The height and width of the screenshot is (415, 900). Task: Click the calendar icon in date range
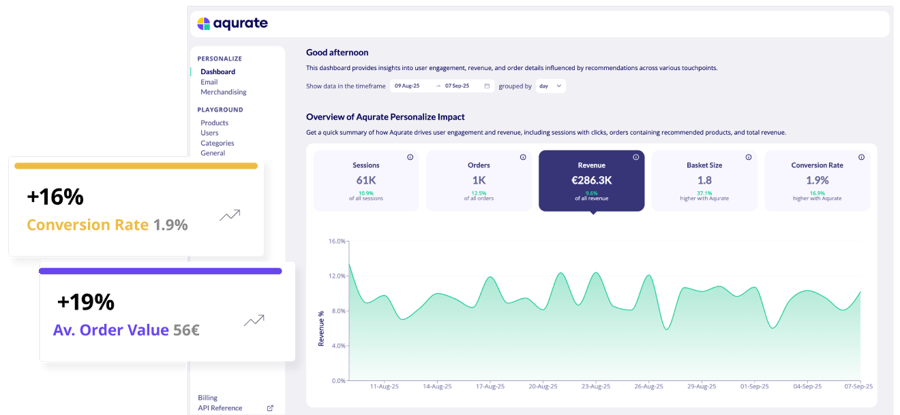point(487,86)
